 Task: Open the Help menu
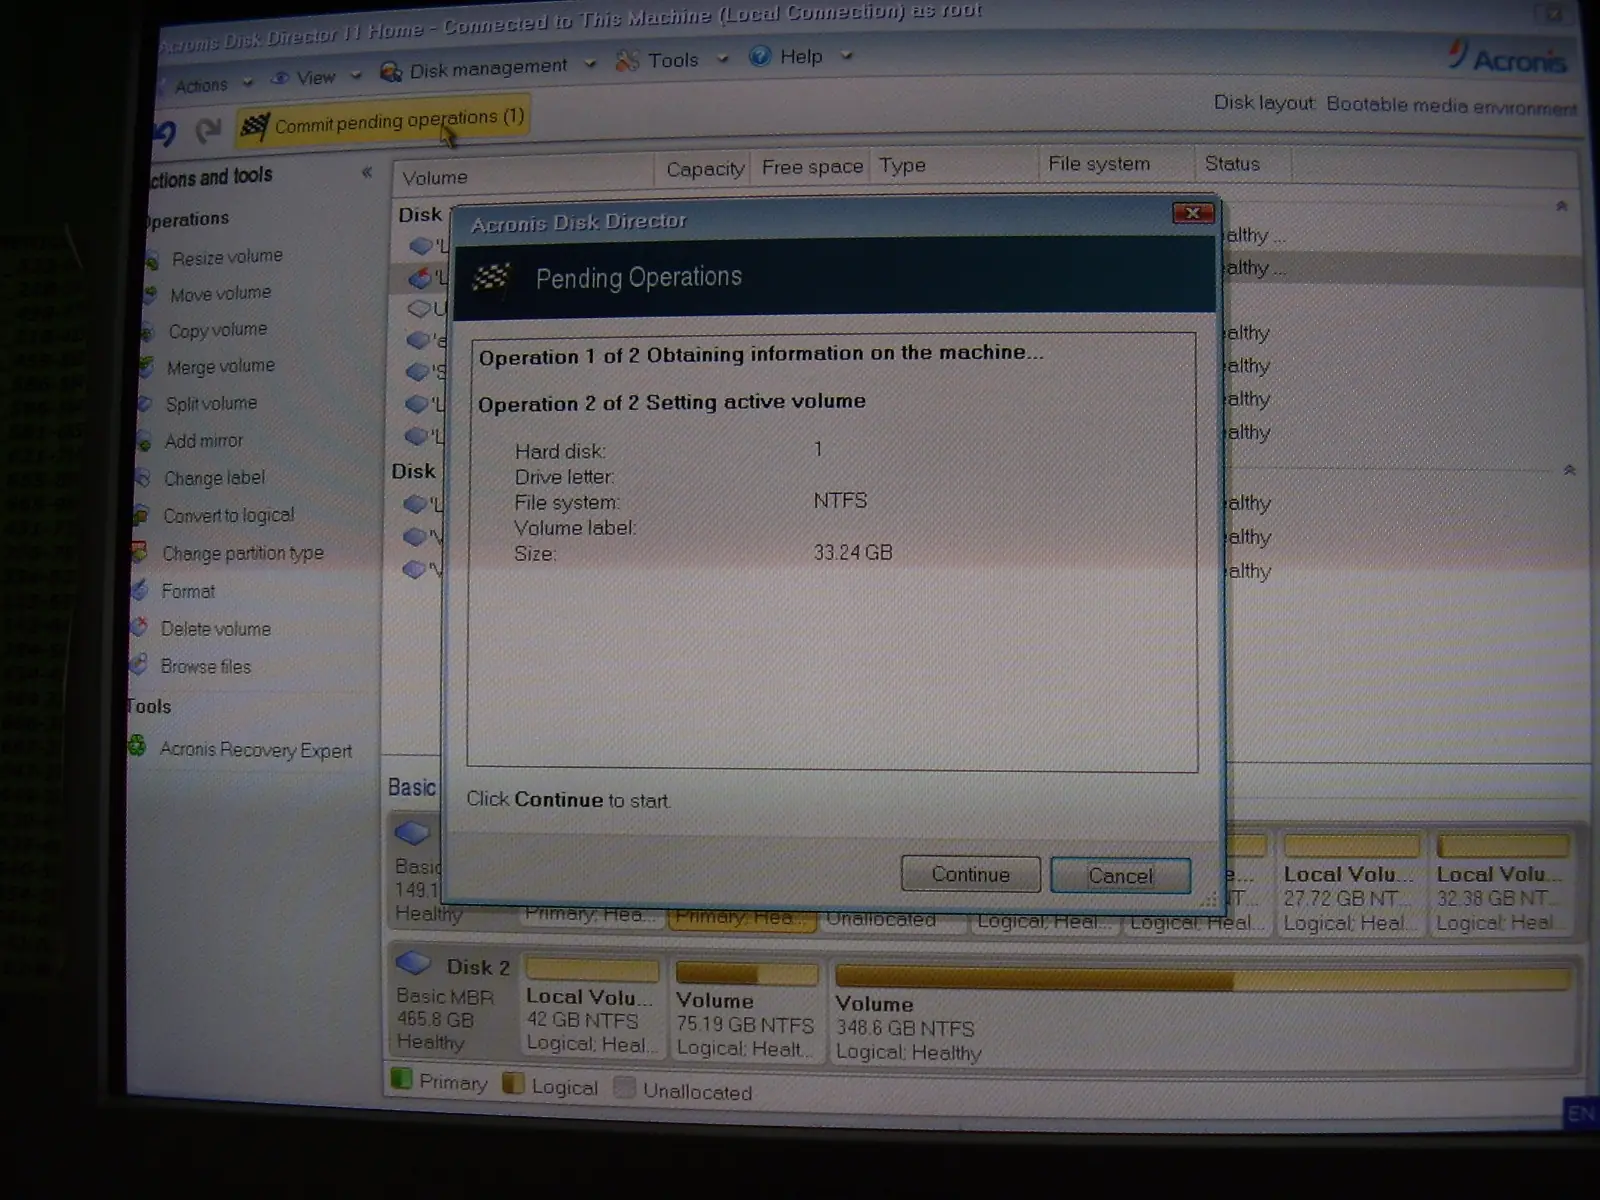800,56
